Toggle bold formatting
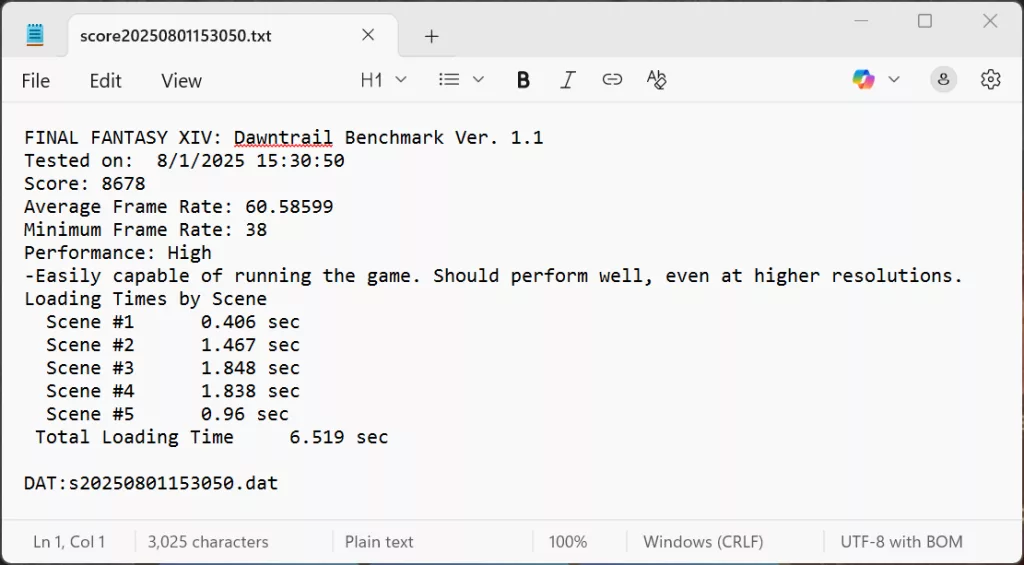The width and height of the screenshot is (1024, 565). [x=523, y=80]
